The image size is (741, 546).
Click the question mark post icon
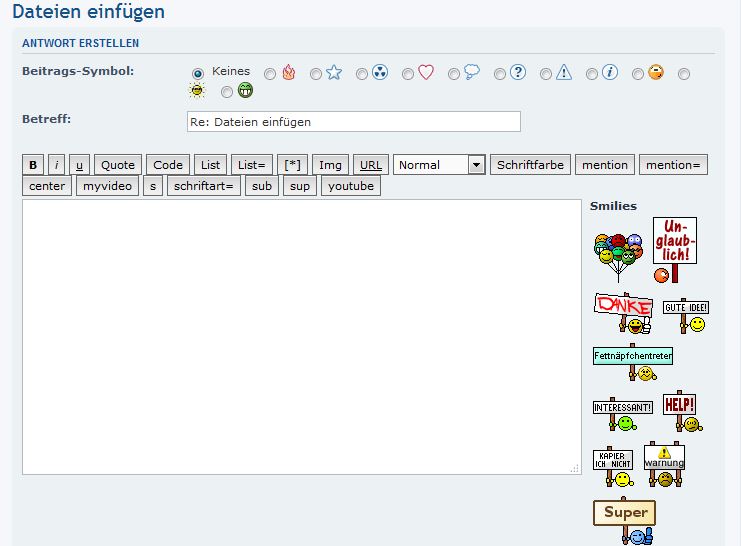[x=518, y=72]
